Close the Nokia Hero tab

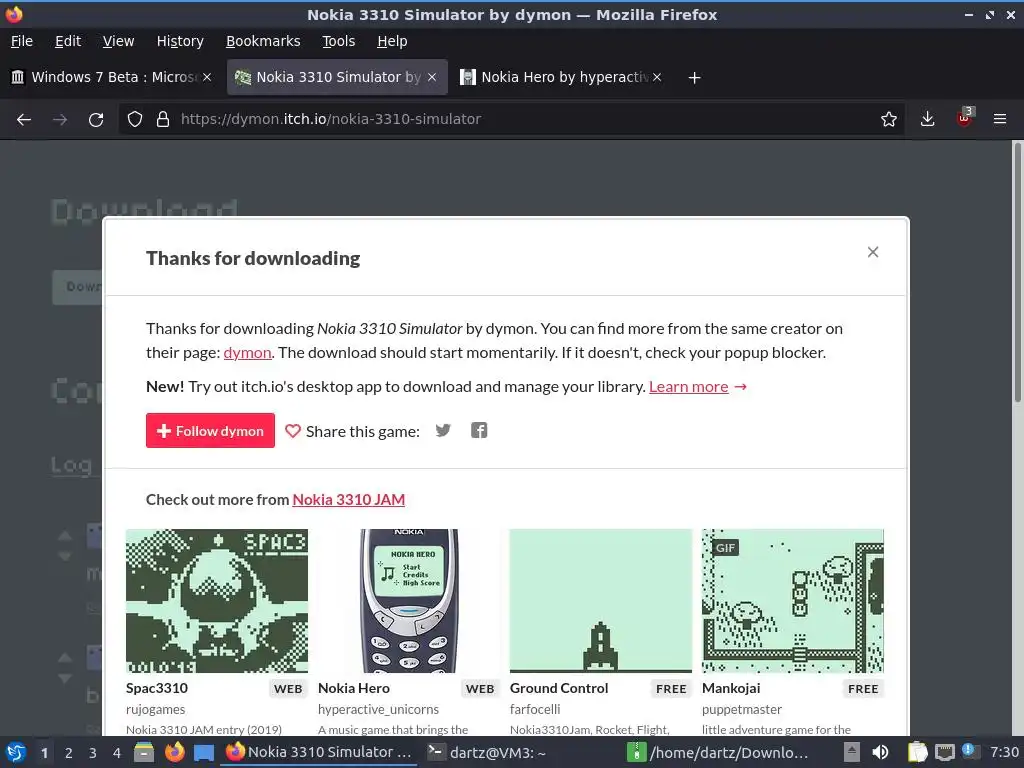657,77
